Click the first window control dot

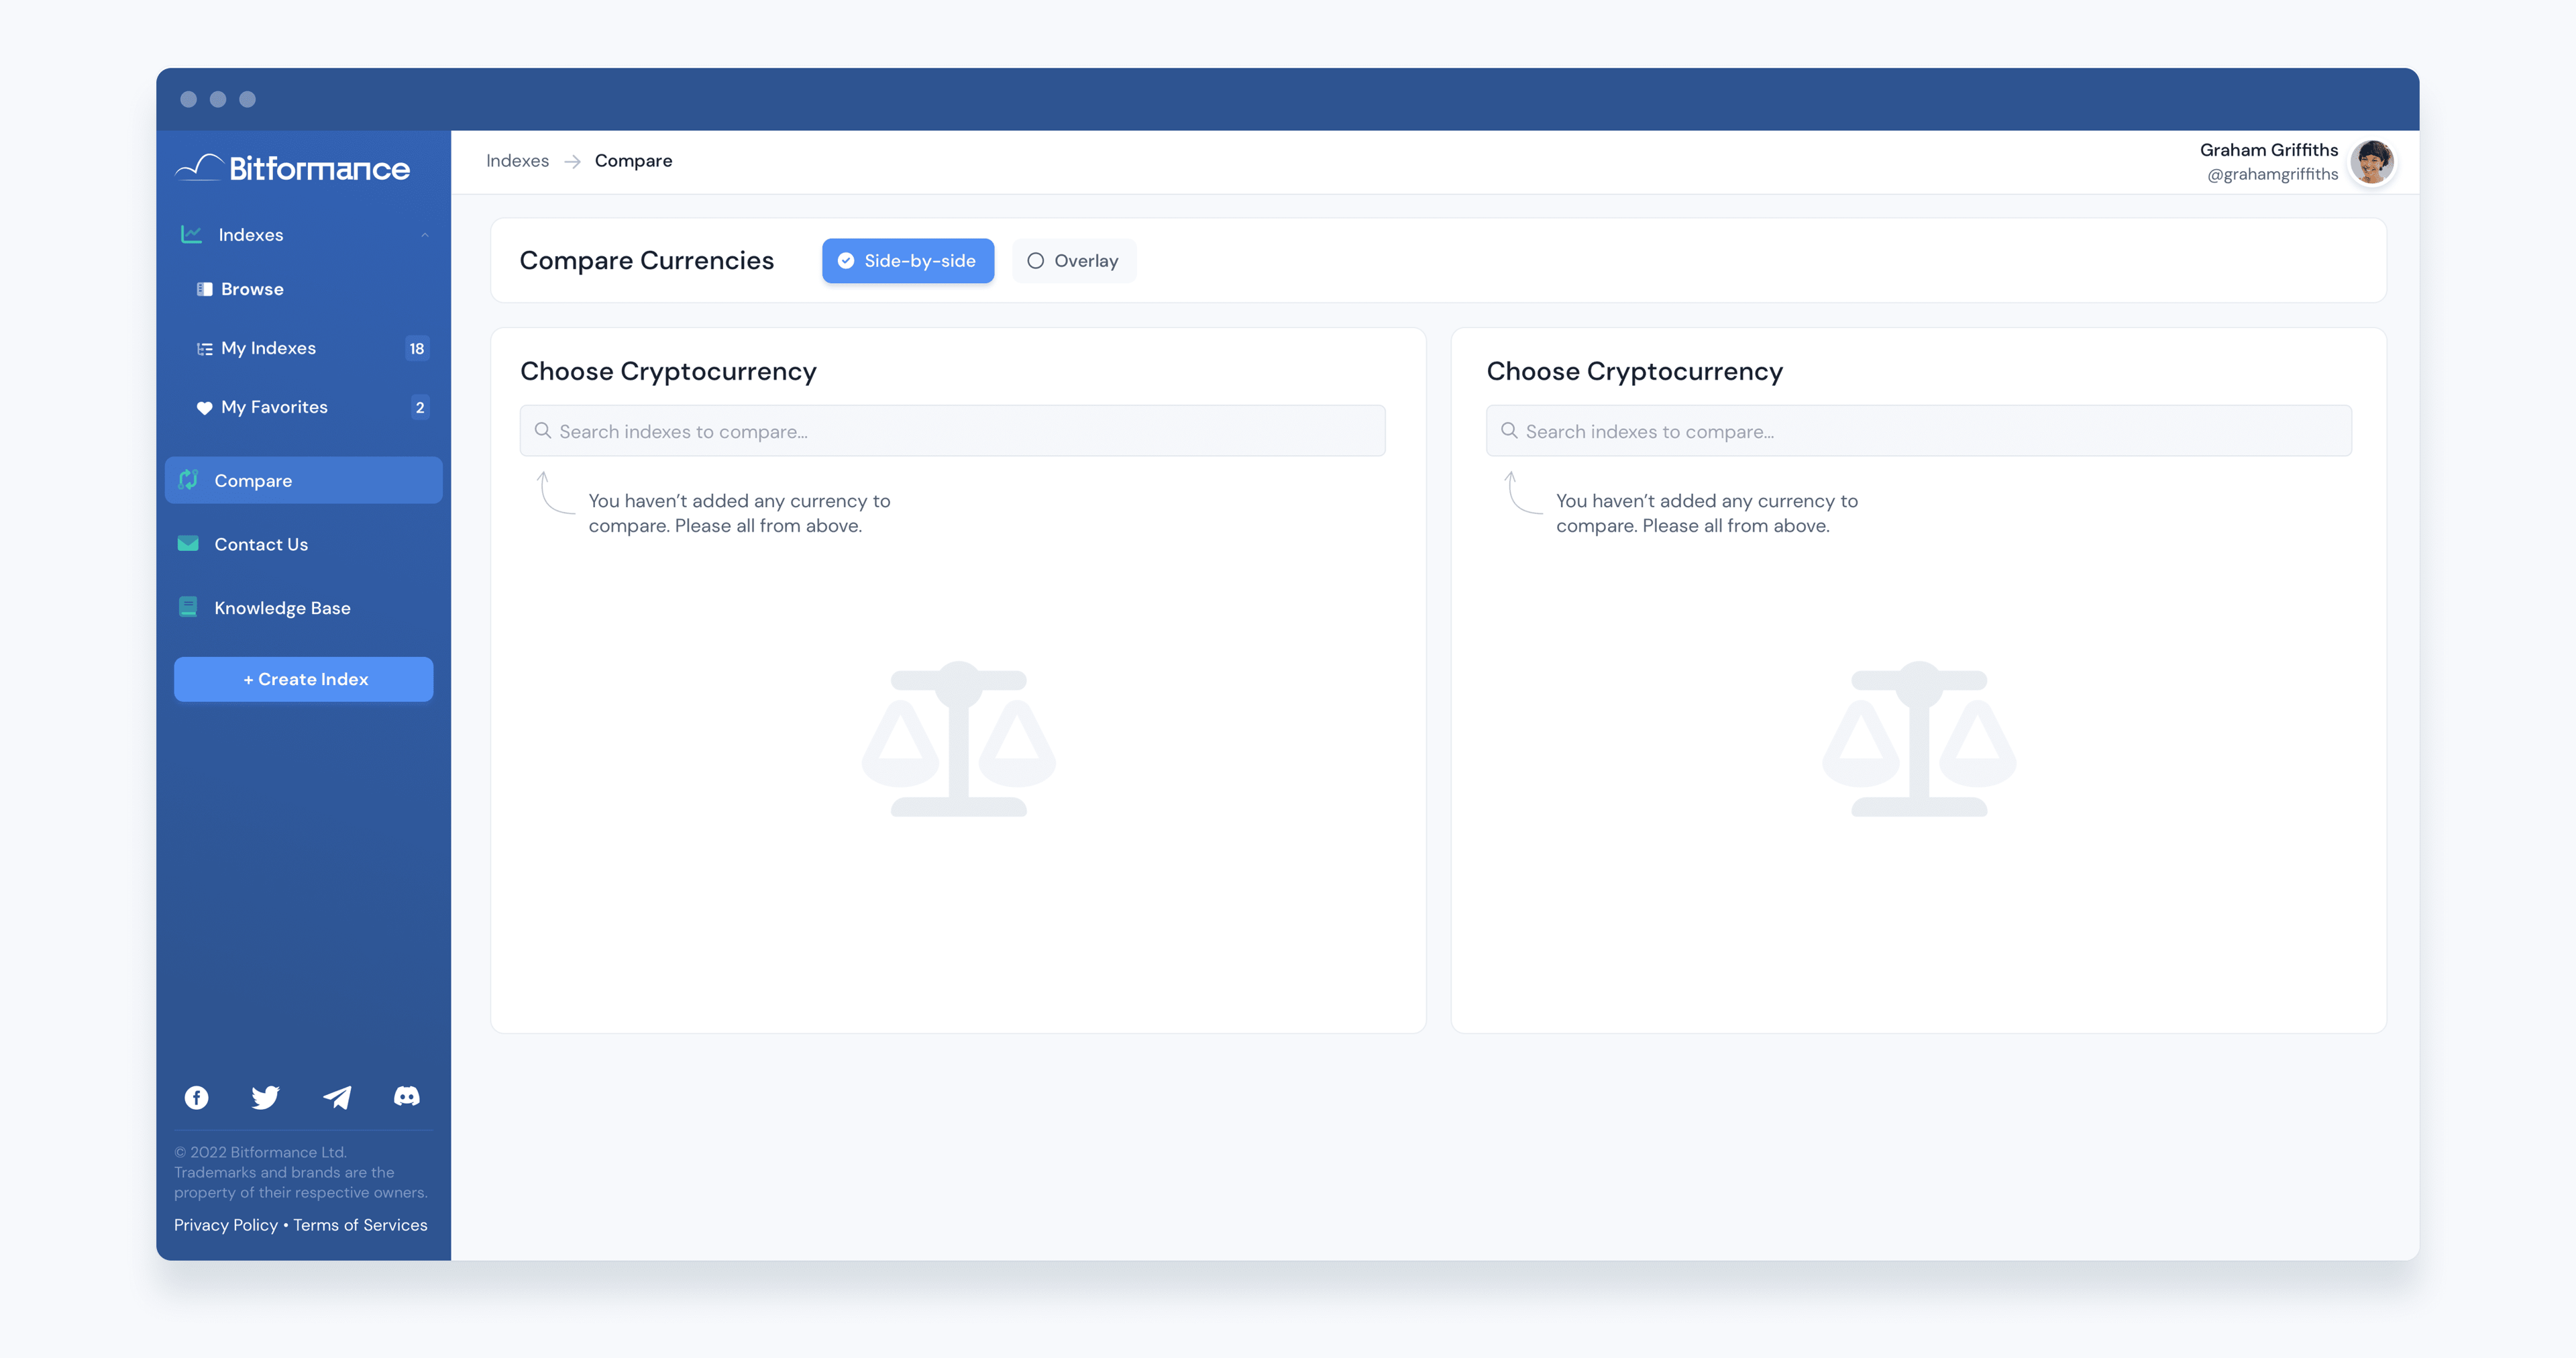[188, 99]
